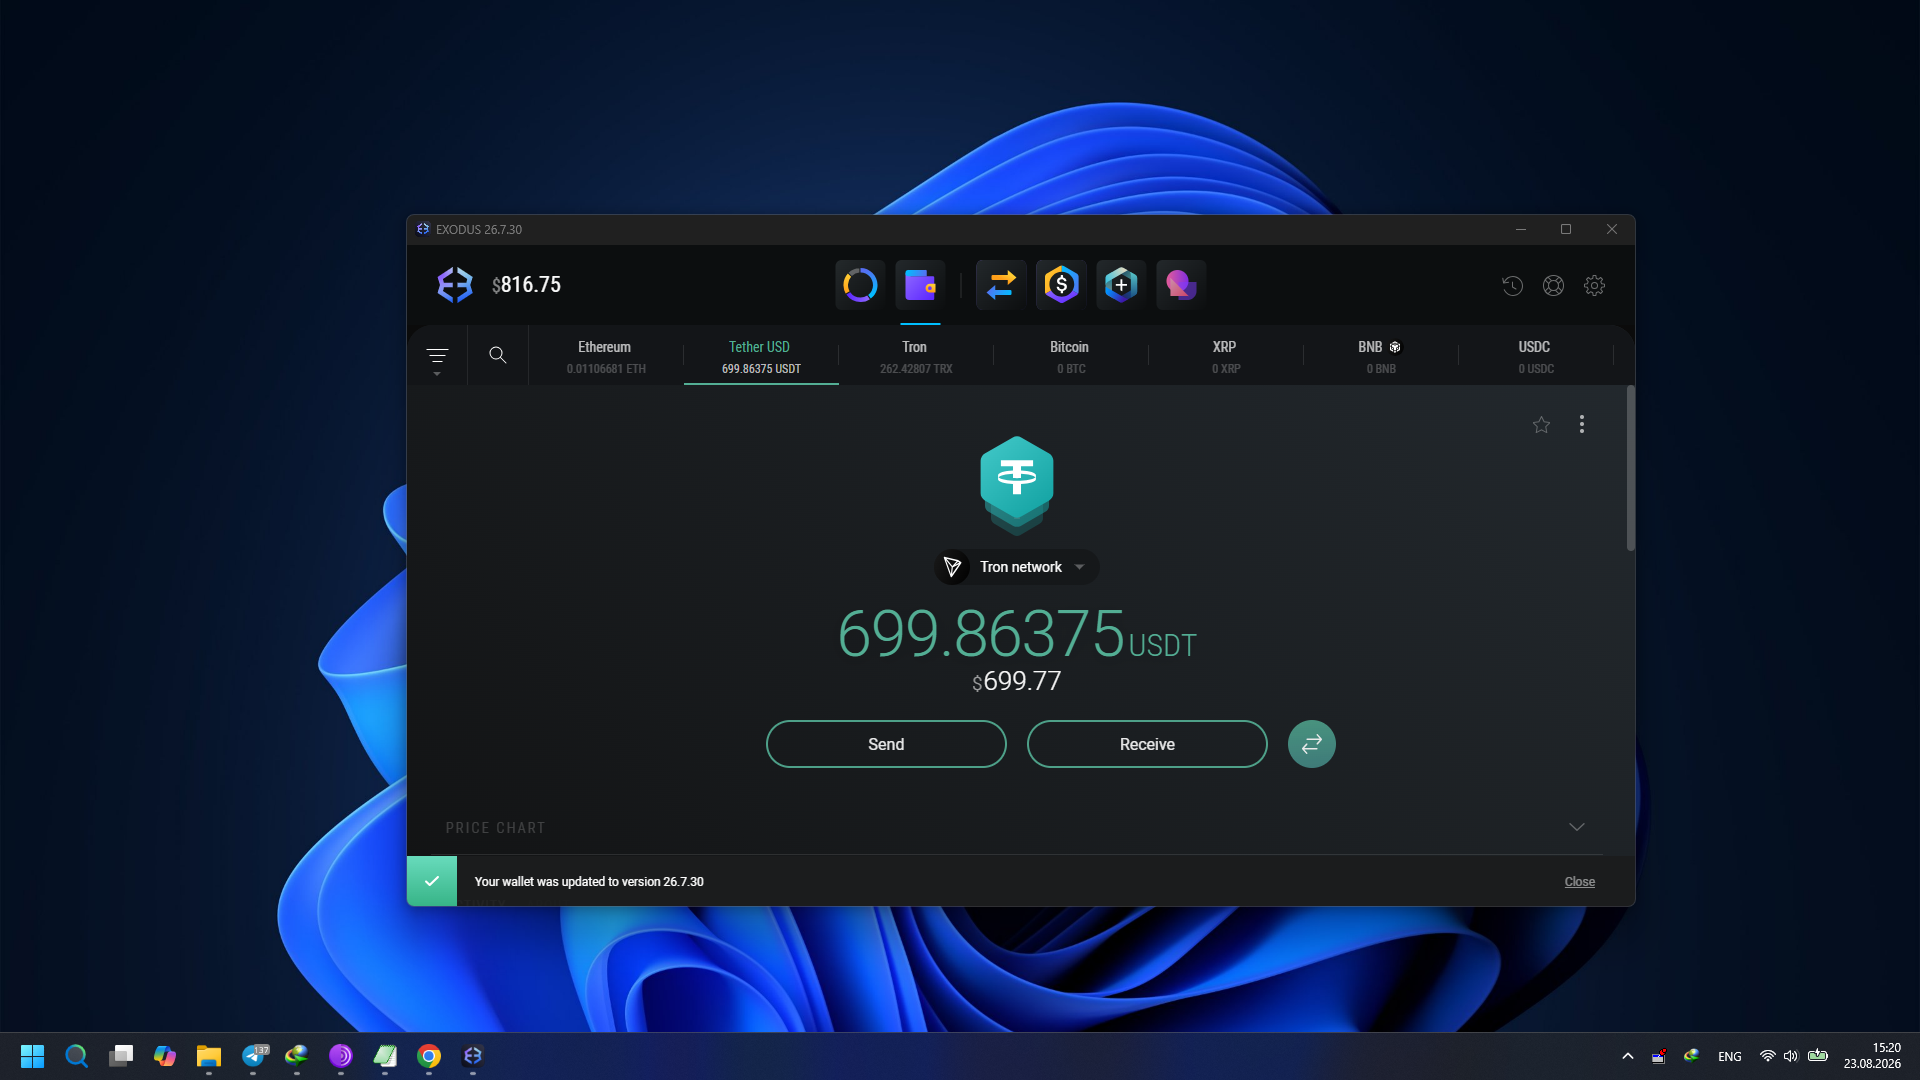Open the Windows Start menu
Screen dimensions: 1920x1080
[x=32, y=1056]
